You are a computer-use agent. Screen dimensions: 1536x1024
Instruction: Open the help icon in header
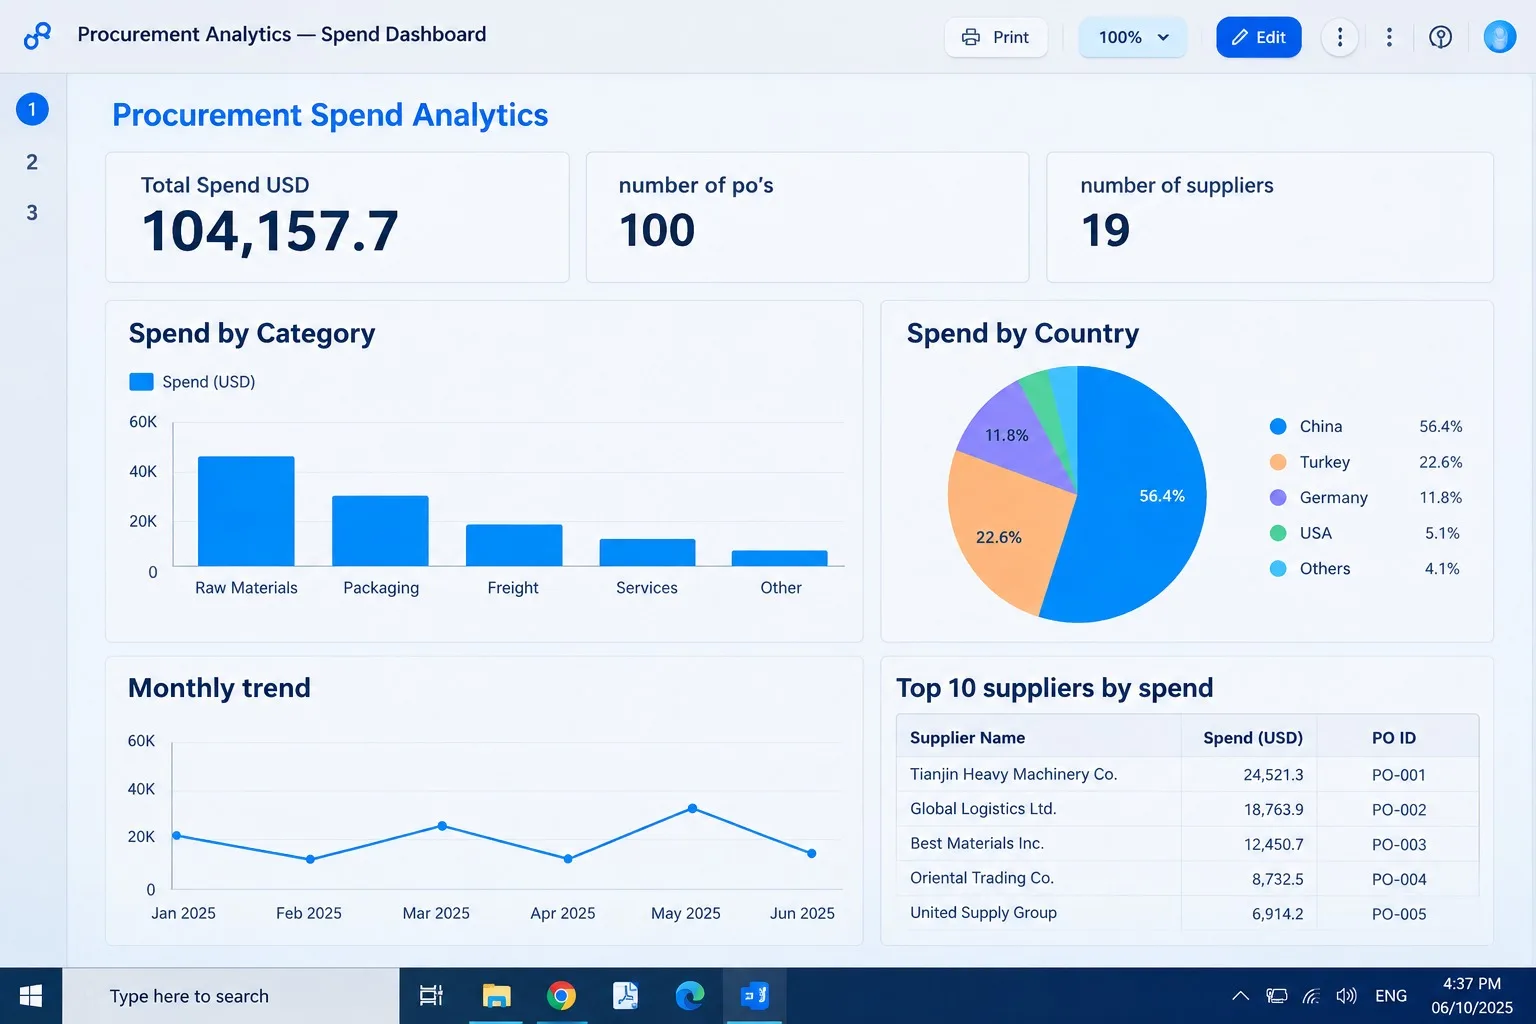tap(1440, 37)
